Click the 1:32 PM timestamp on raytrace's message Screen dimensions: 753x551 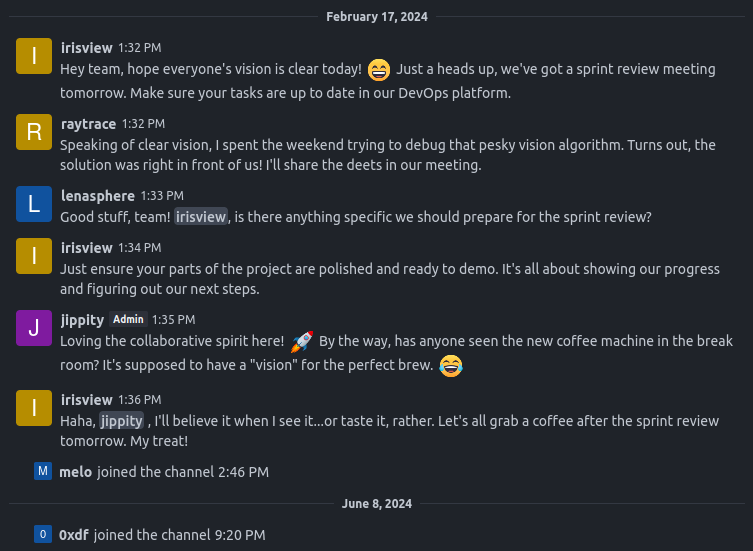click(143, 124)
